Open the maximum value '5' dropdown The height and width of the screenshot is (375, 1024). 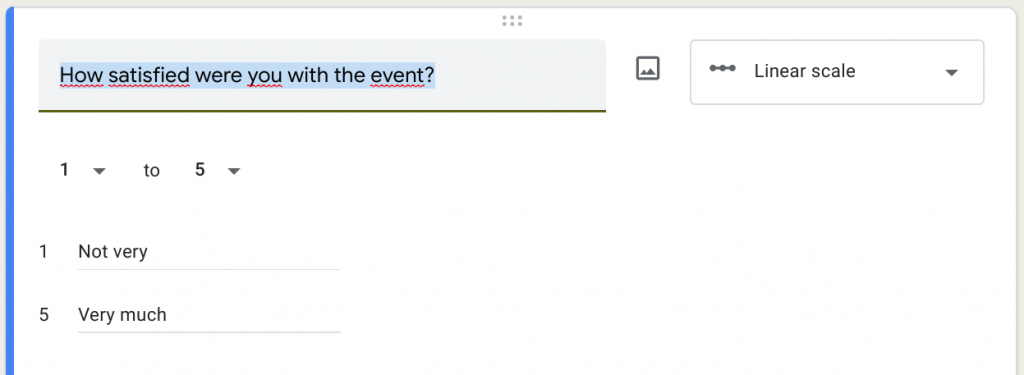(x=217, y=171)
